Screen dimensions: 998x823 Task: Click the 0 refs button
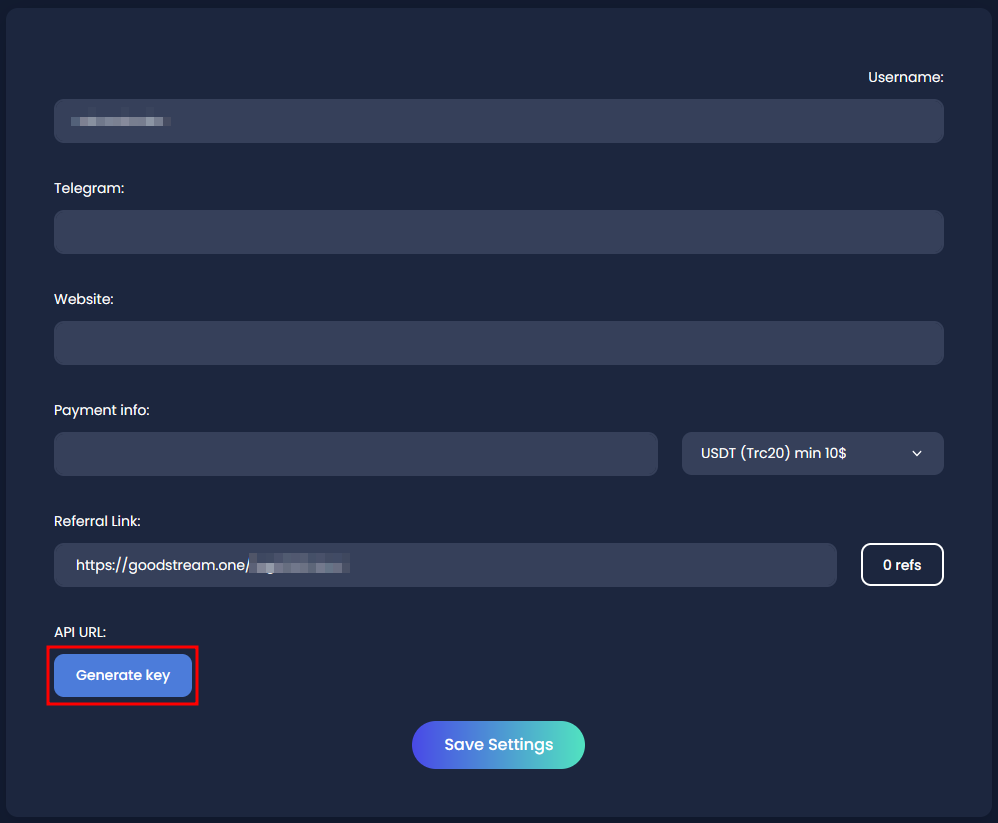click(x=902, y=565)
